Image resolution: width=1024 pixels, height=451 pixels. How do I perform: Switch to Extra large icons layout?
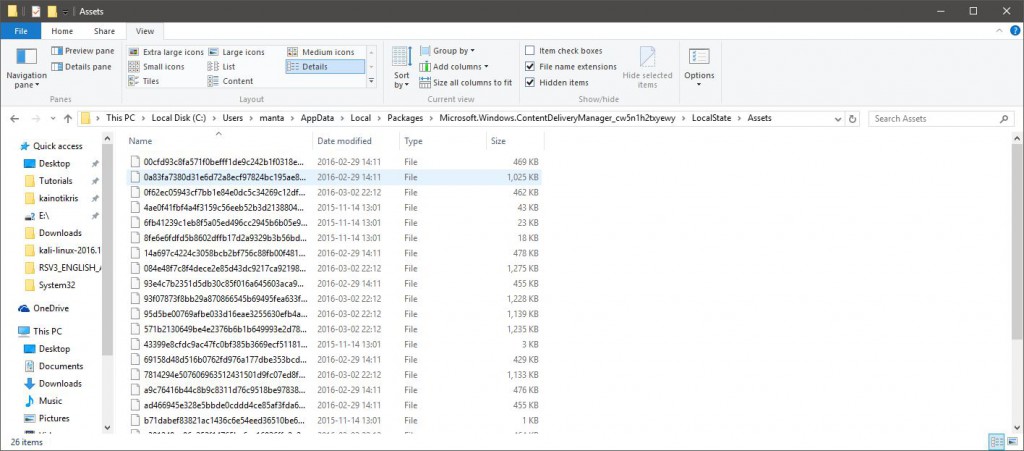[166, 52]
